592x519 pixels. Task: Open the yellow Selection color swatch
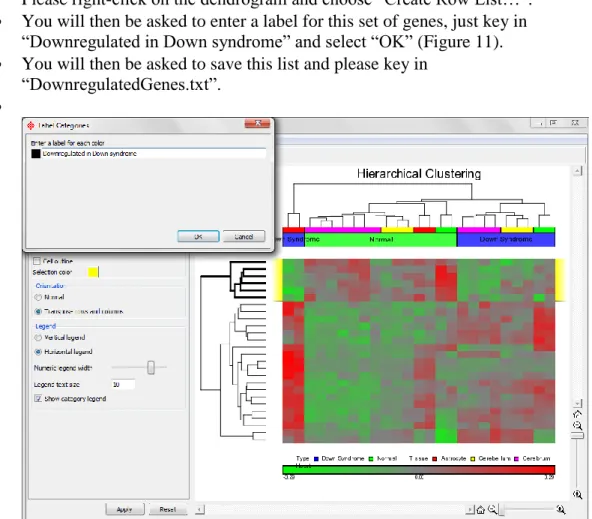pyautogui.click(x=93, y=272)
